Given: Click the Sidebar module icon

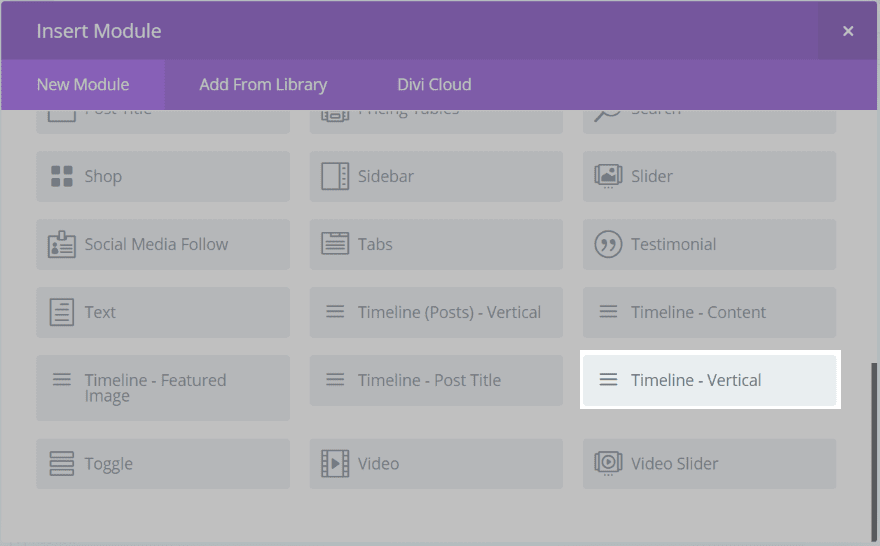Looking at the screenshot, I should [x=335, y=176].
